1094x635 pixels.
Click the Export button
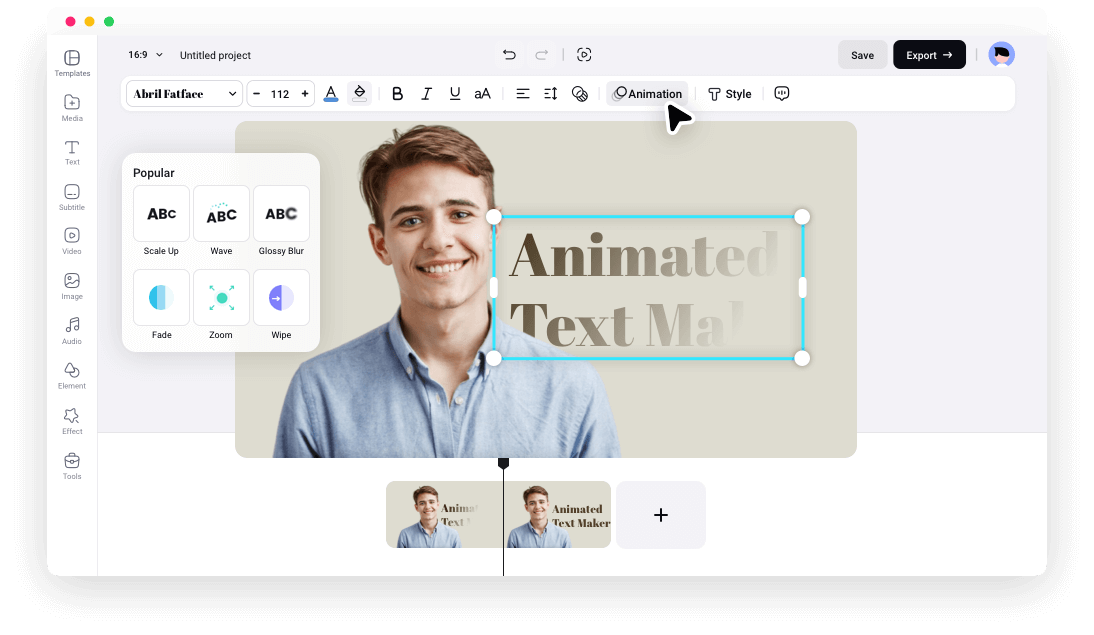point(928,54)
